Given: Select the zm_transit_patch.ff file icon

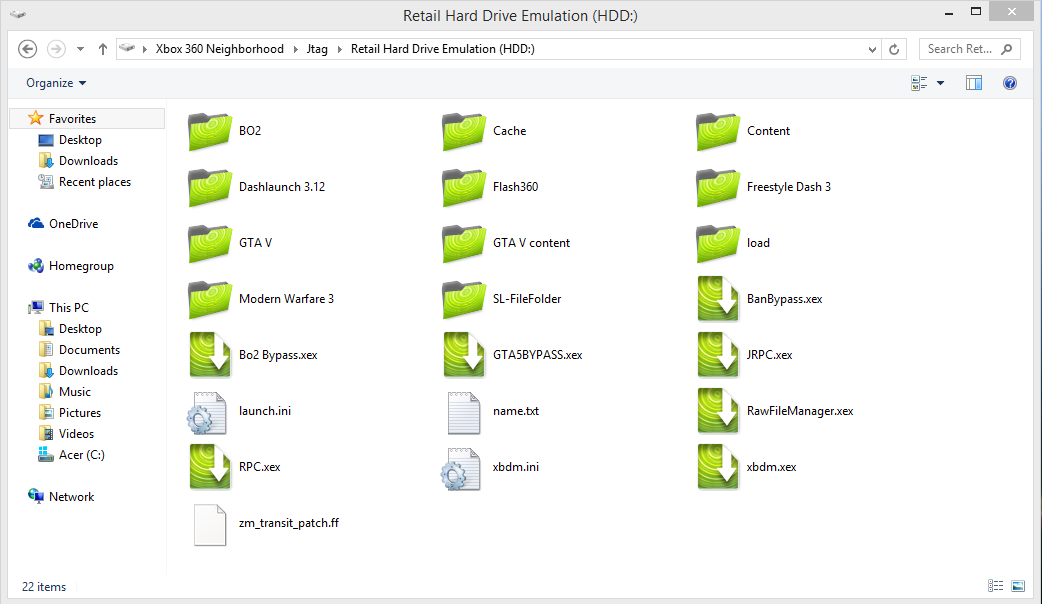Looking at the screenshot, I should 210,525.
